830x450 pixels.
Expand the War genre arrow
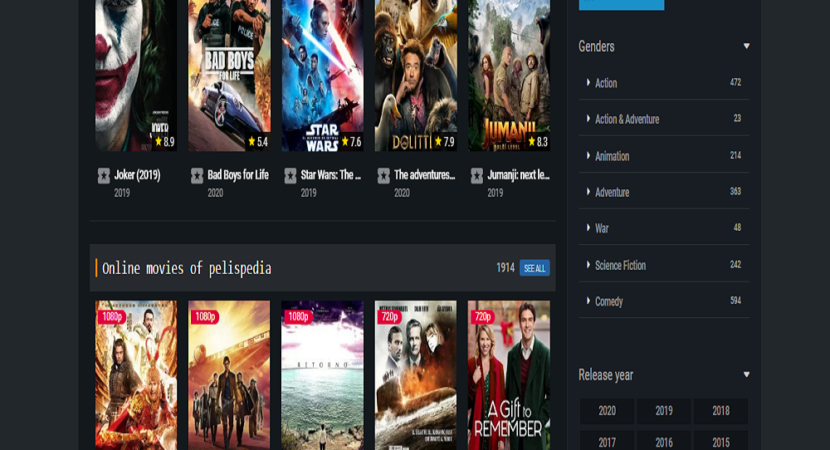588,227
